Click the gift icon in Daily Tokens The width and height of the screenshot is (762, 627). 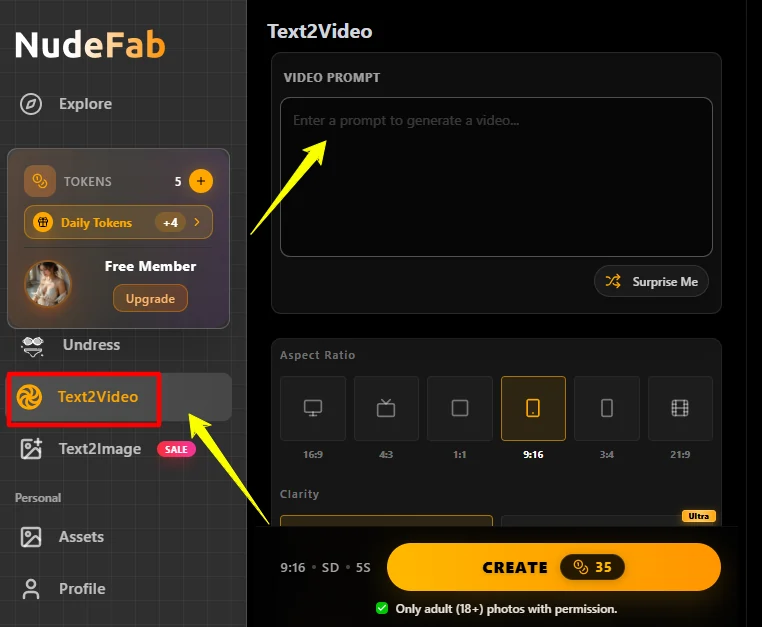(x=43, y=223)
